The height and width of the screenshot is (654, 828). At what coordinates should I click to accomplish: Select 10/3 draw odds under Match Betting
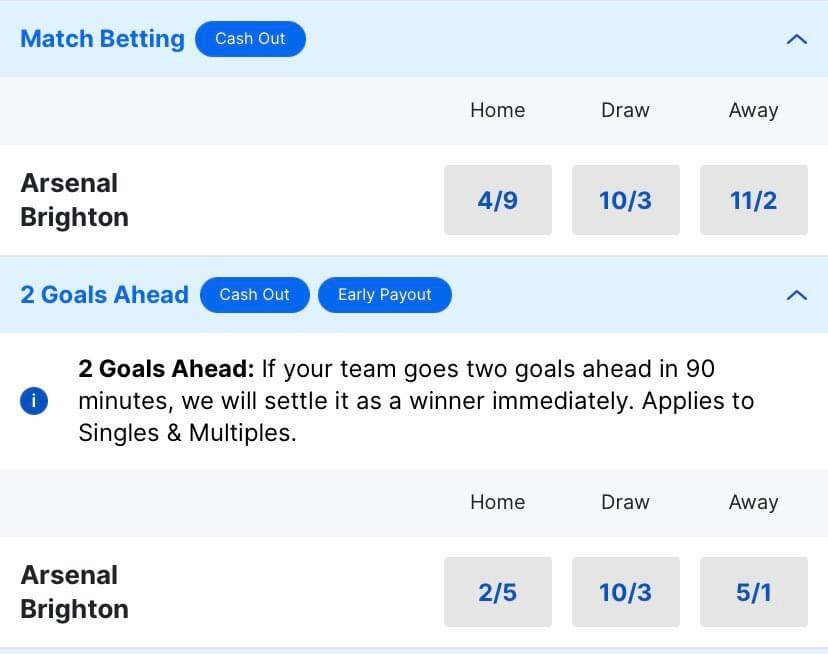626,200
